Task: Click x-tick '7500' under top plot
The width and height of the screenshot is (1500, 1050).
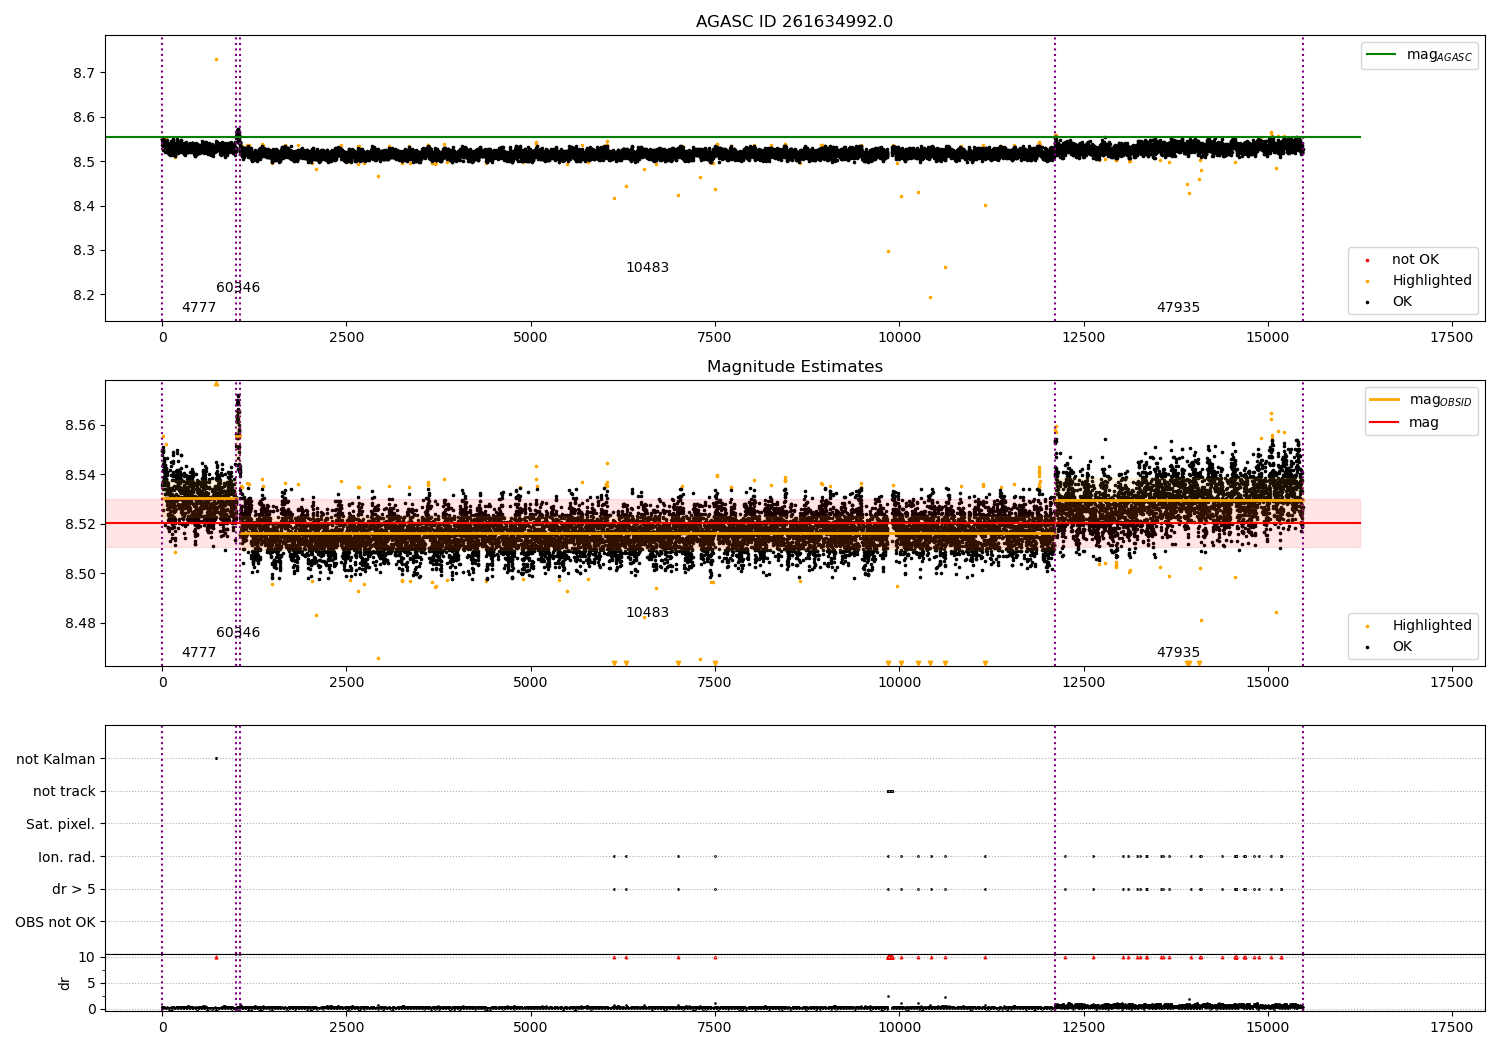Action: click(715, 338)
